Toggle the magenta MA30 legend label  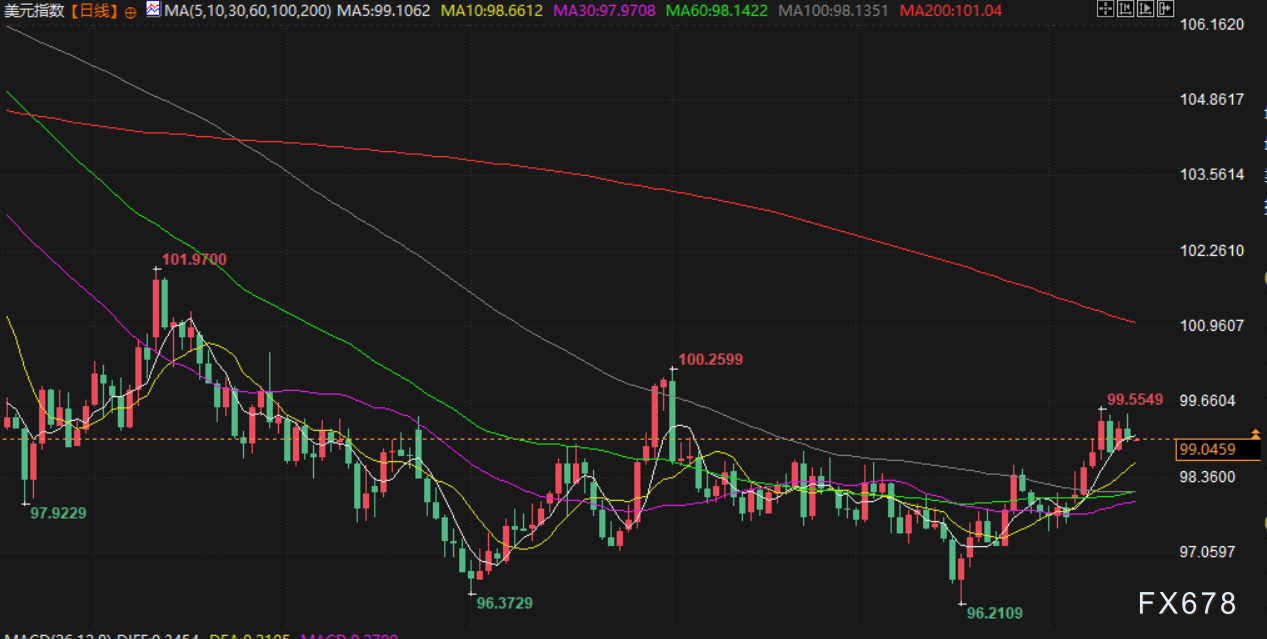pyautogui.click(x=602, y=11)
